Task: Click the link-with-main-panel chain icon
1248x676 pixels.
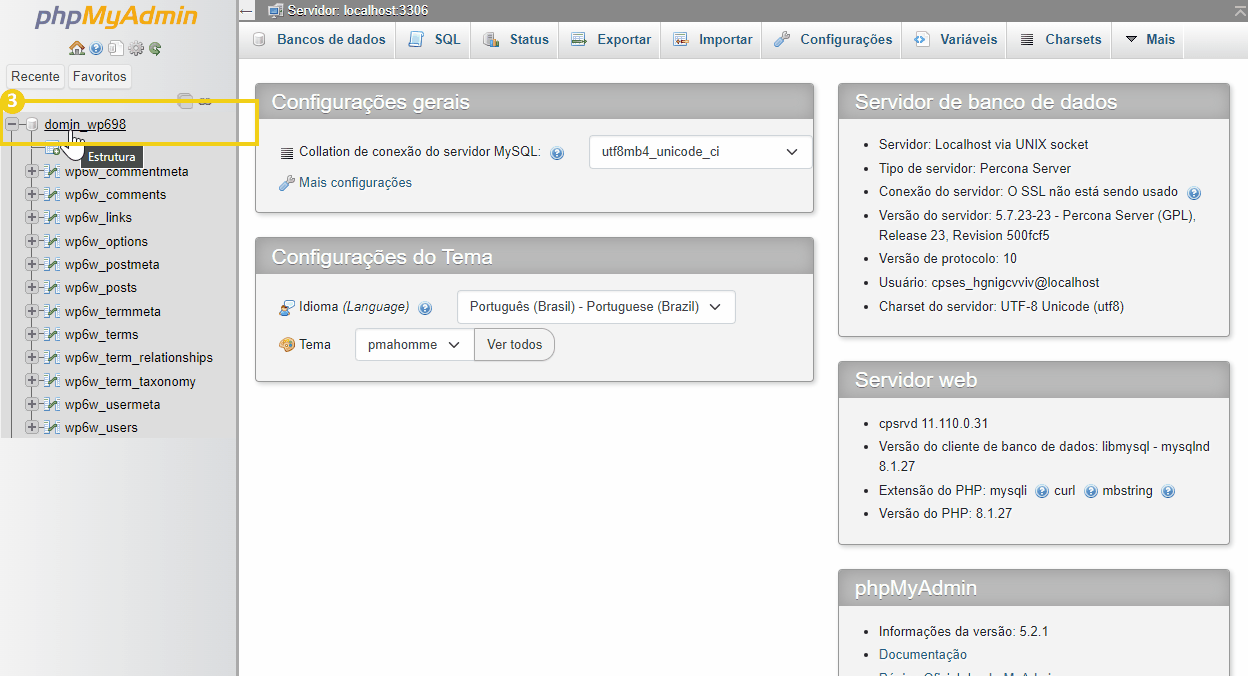Action: 205,100
